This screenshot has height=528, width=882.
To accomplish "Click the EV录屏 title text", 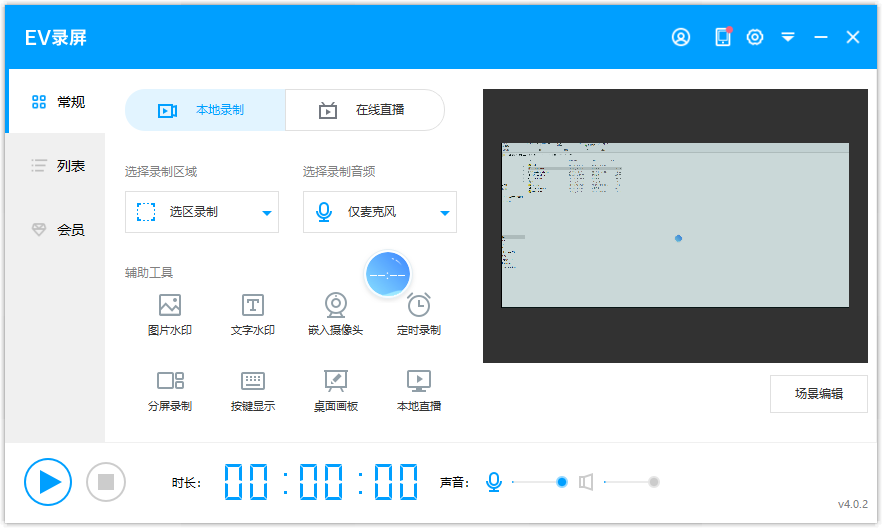I will pos(56,38).
